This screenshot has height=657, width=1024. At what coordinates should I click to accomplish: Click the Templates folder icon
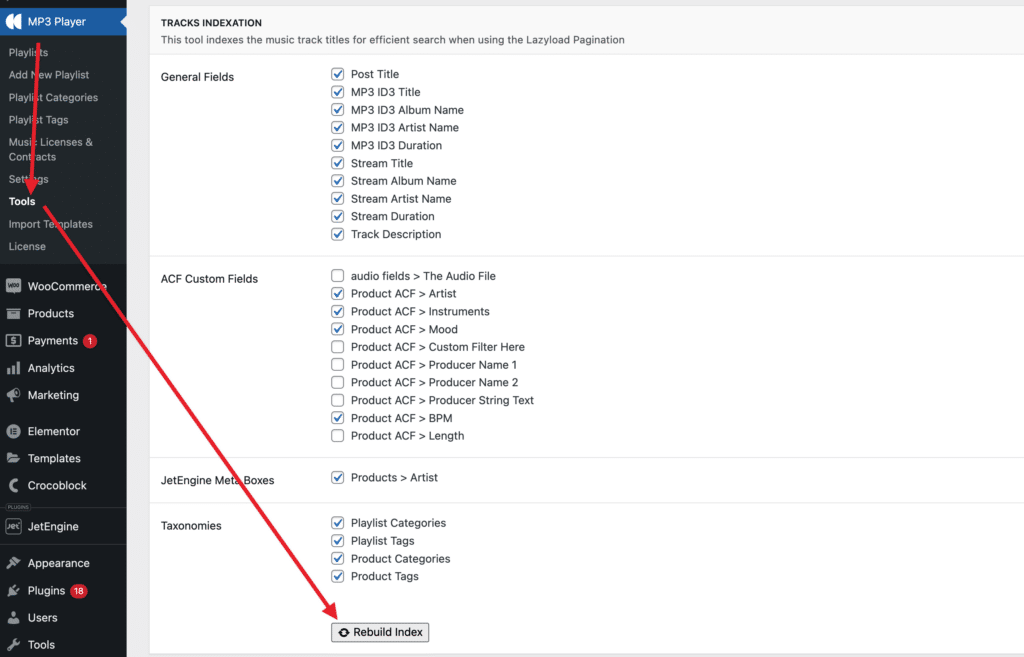(x=13, y=458)
